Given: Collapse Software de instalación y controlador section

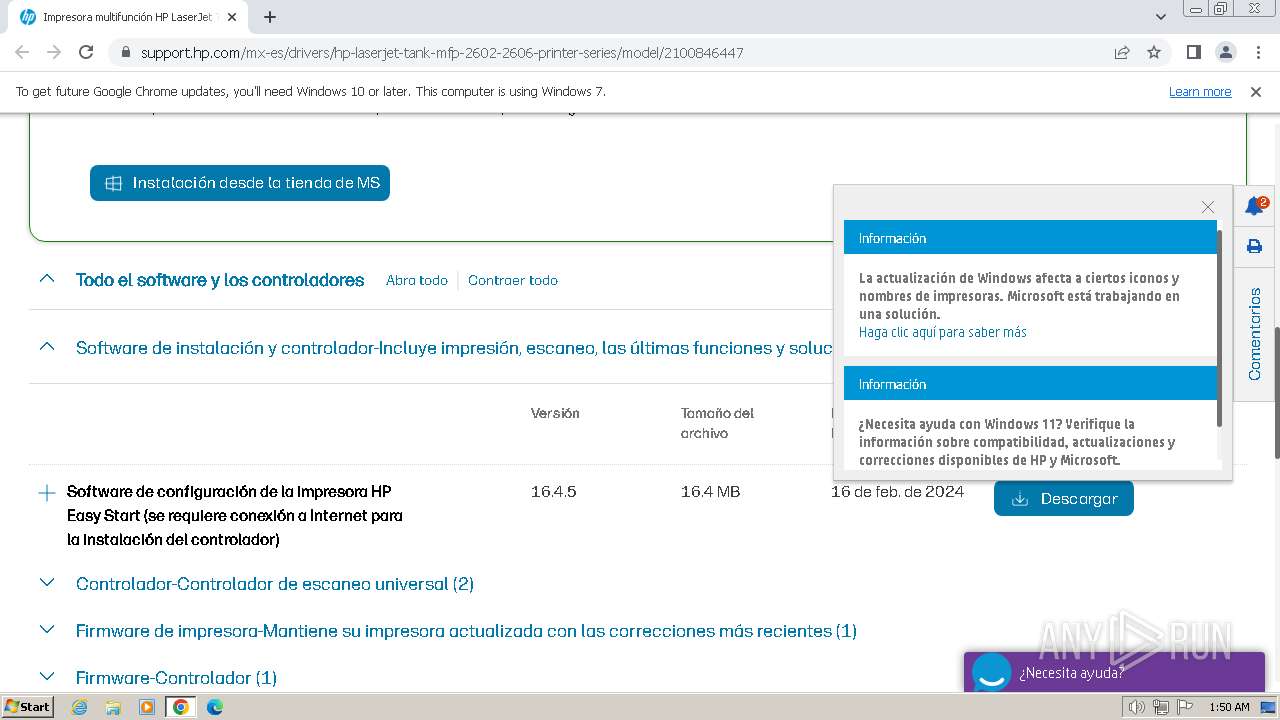Looking at the screenshot, I should pos(47,347).
